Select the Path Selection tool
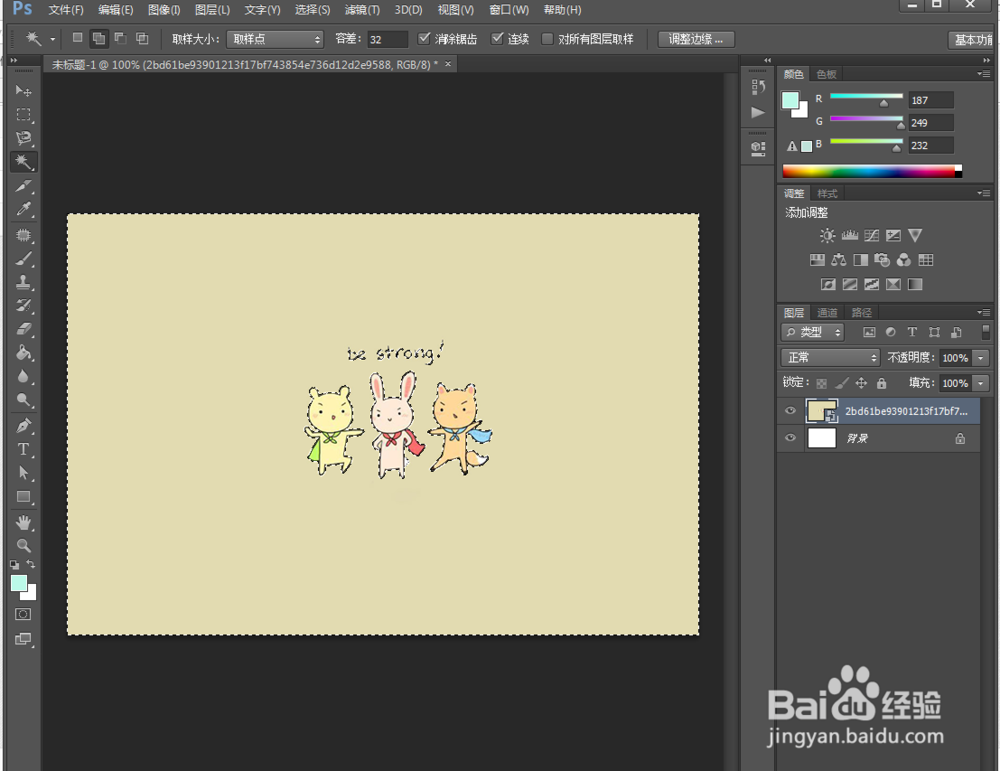 point(23,473)
